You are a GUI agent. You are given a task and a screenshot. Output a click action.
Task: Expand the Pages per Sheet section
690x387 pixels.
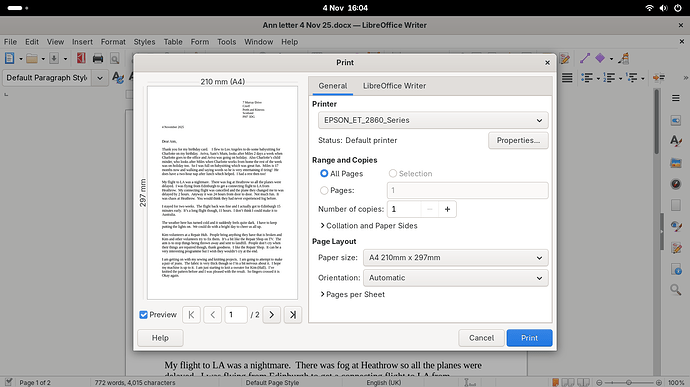point(352,295)
